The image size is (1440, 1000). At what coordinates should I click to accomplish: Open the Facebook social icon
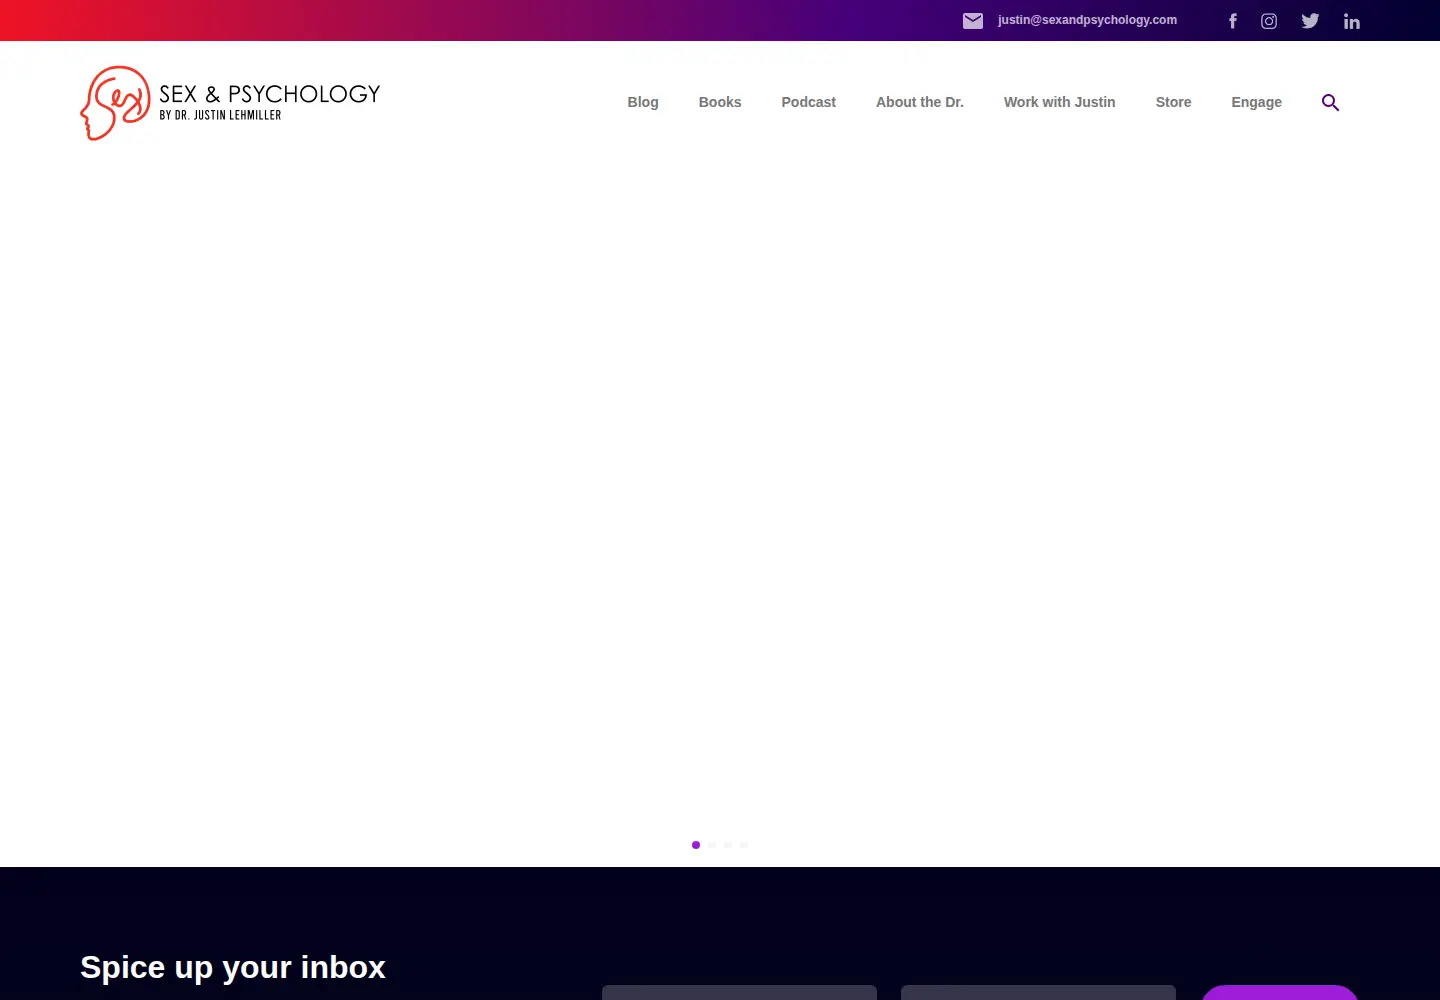coord(1233,21)
